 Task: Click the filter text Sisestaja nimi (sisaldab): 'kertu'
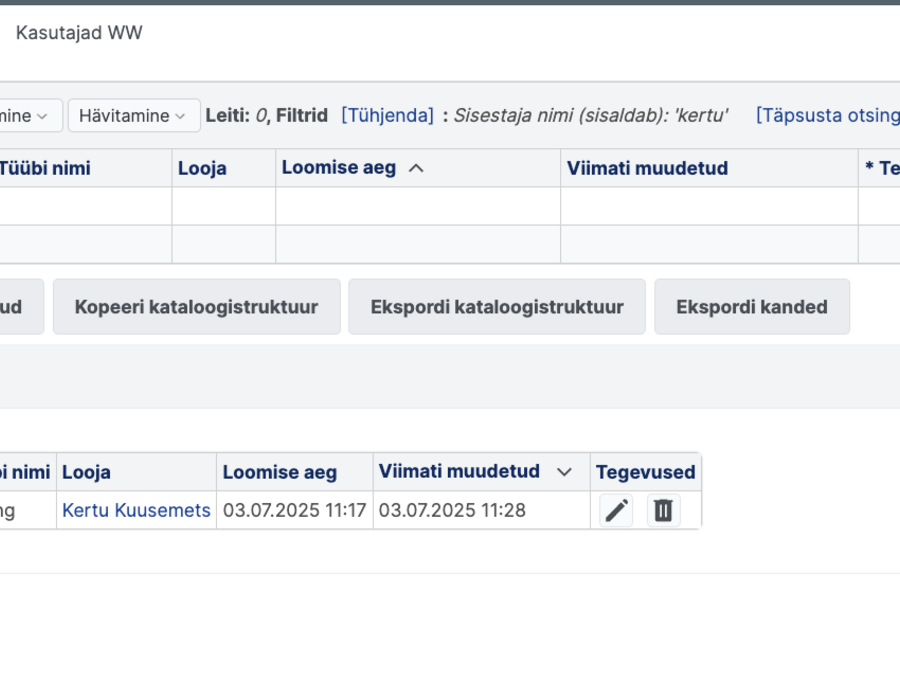[591, 115]
